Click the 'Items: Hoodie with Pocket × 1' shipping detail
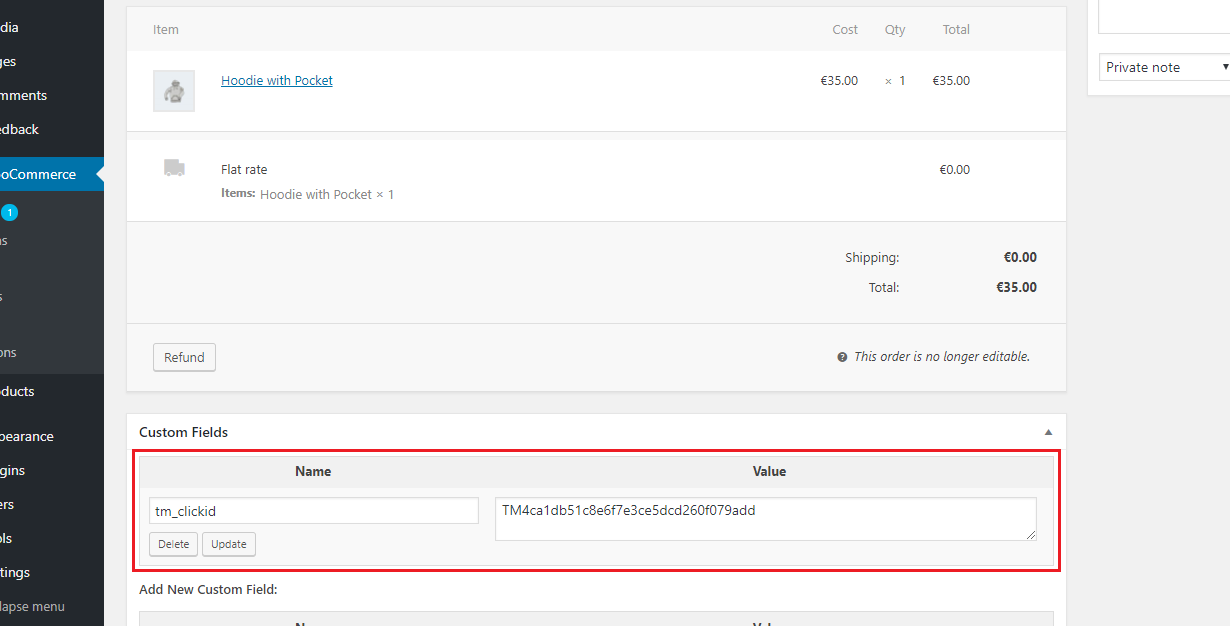 click(x=308, y=194)
